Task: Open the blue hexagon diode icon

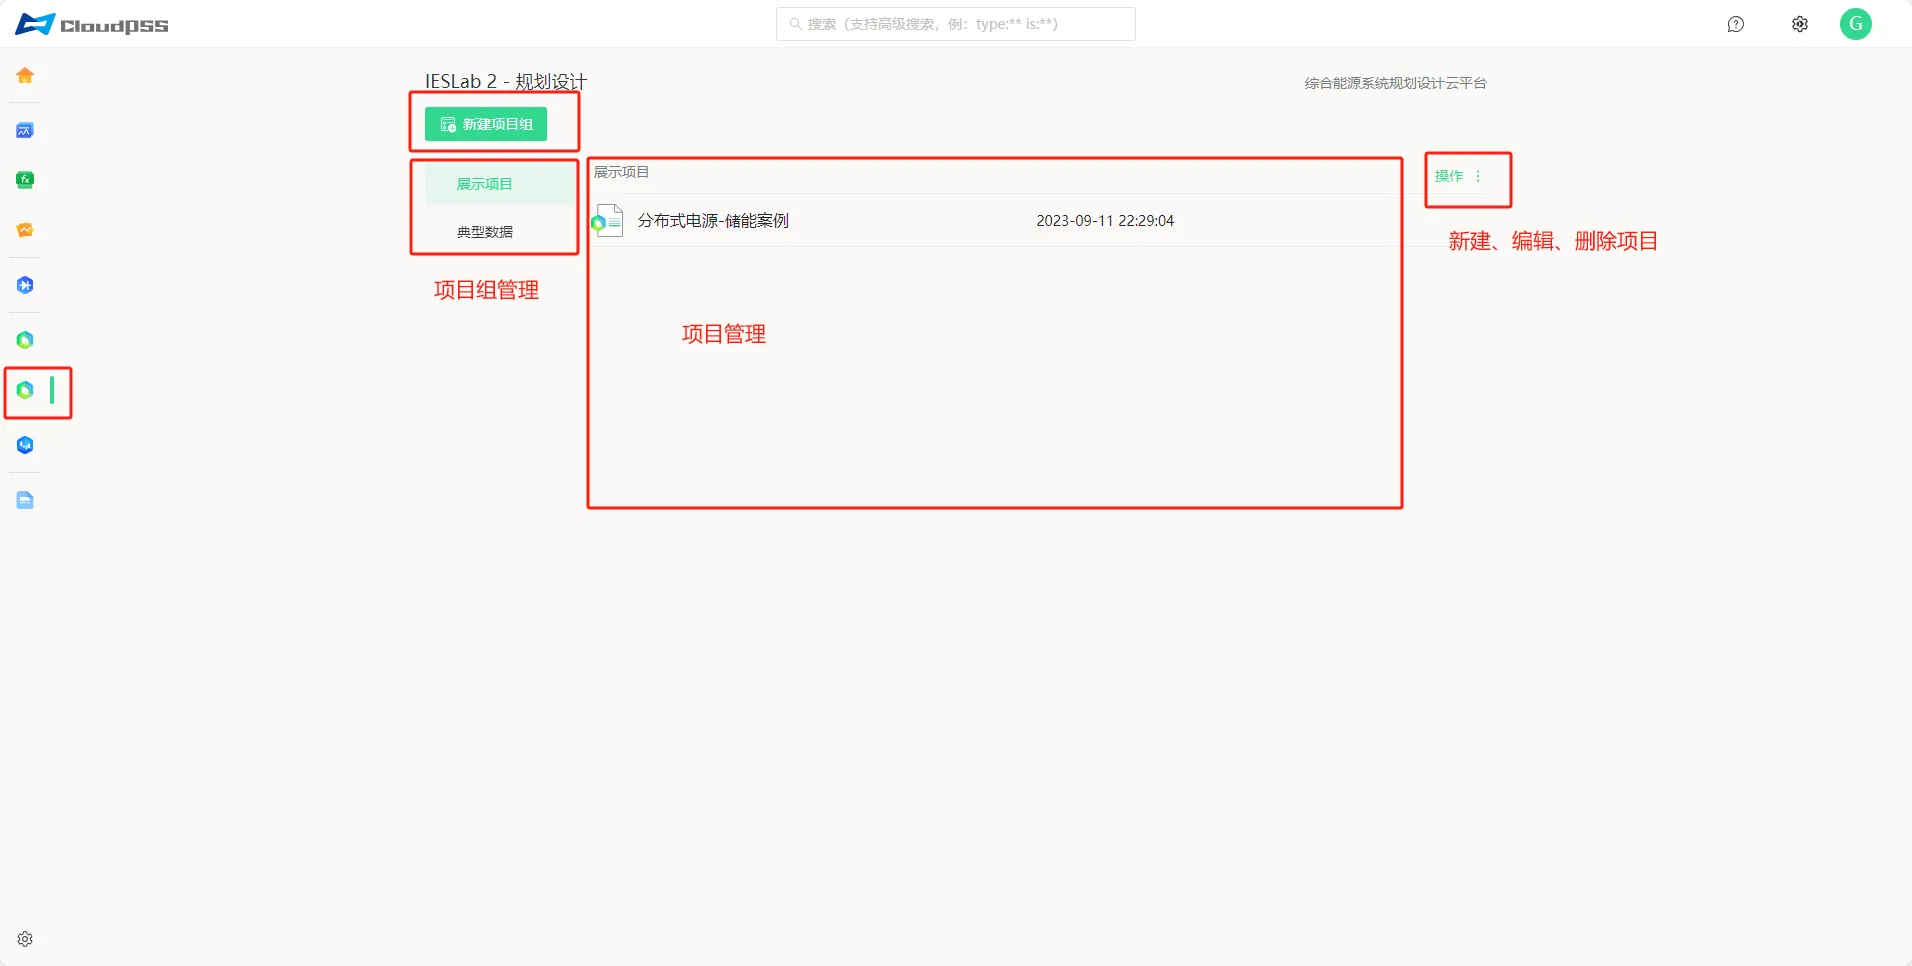Action: tap(25, 285)
